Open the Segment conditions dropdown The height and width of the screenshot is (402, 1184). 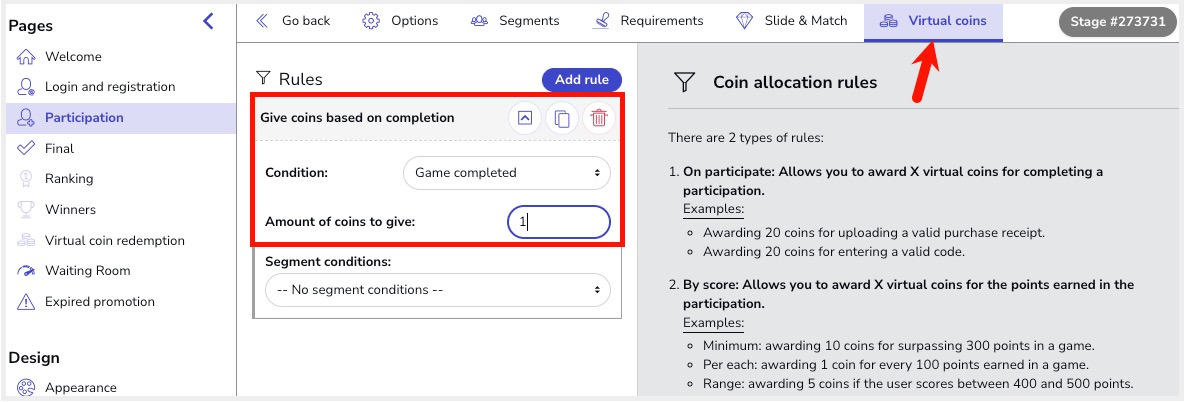click(x=438, y=290)
